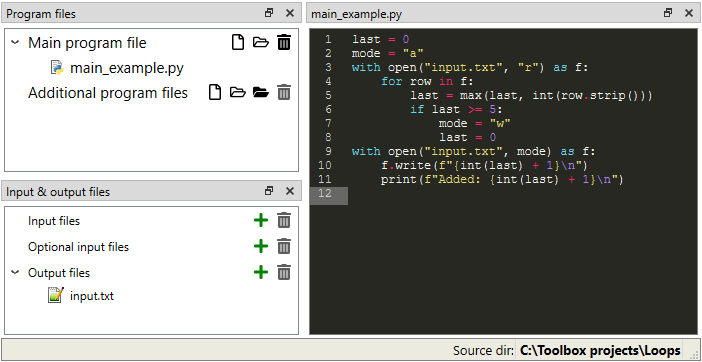Open additional program file with outline folder icon
The image size is (702, 362).
238,93
